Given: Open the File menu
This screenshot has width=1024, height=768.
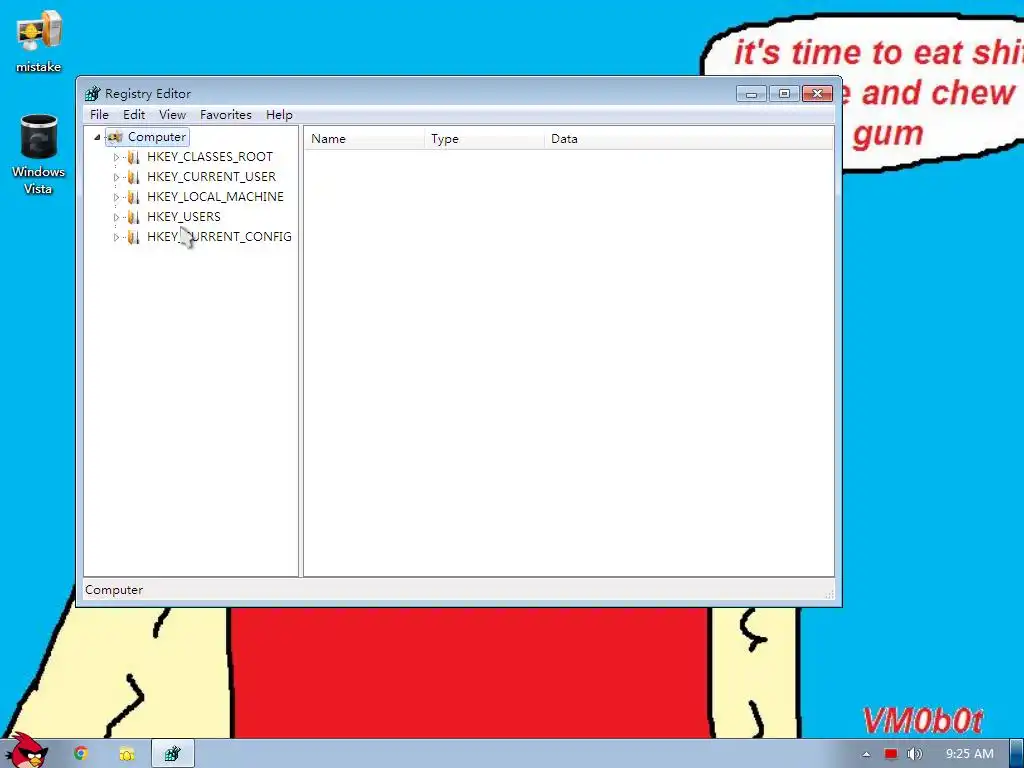Looking at the screenshot, I should click(99, 115).
